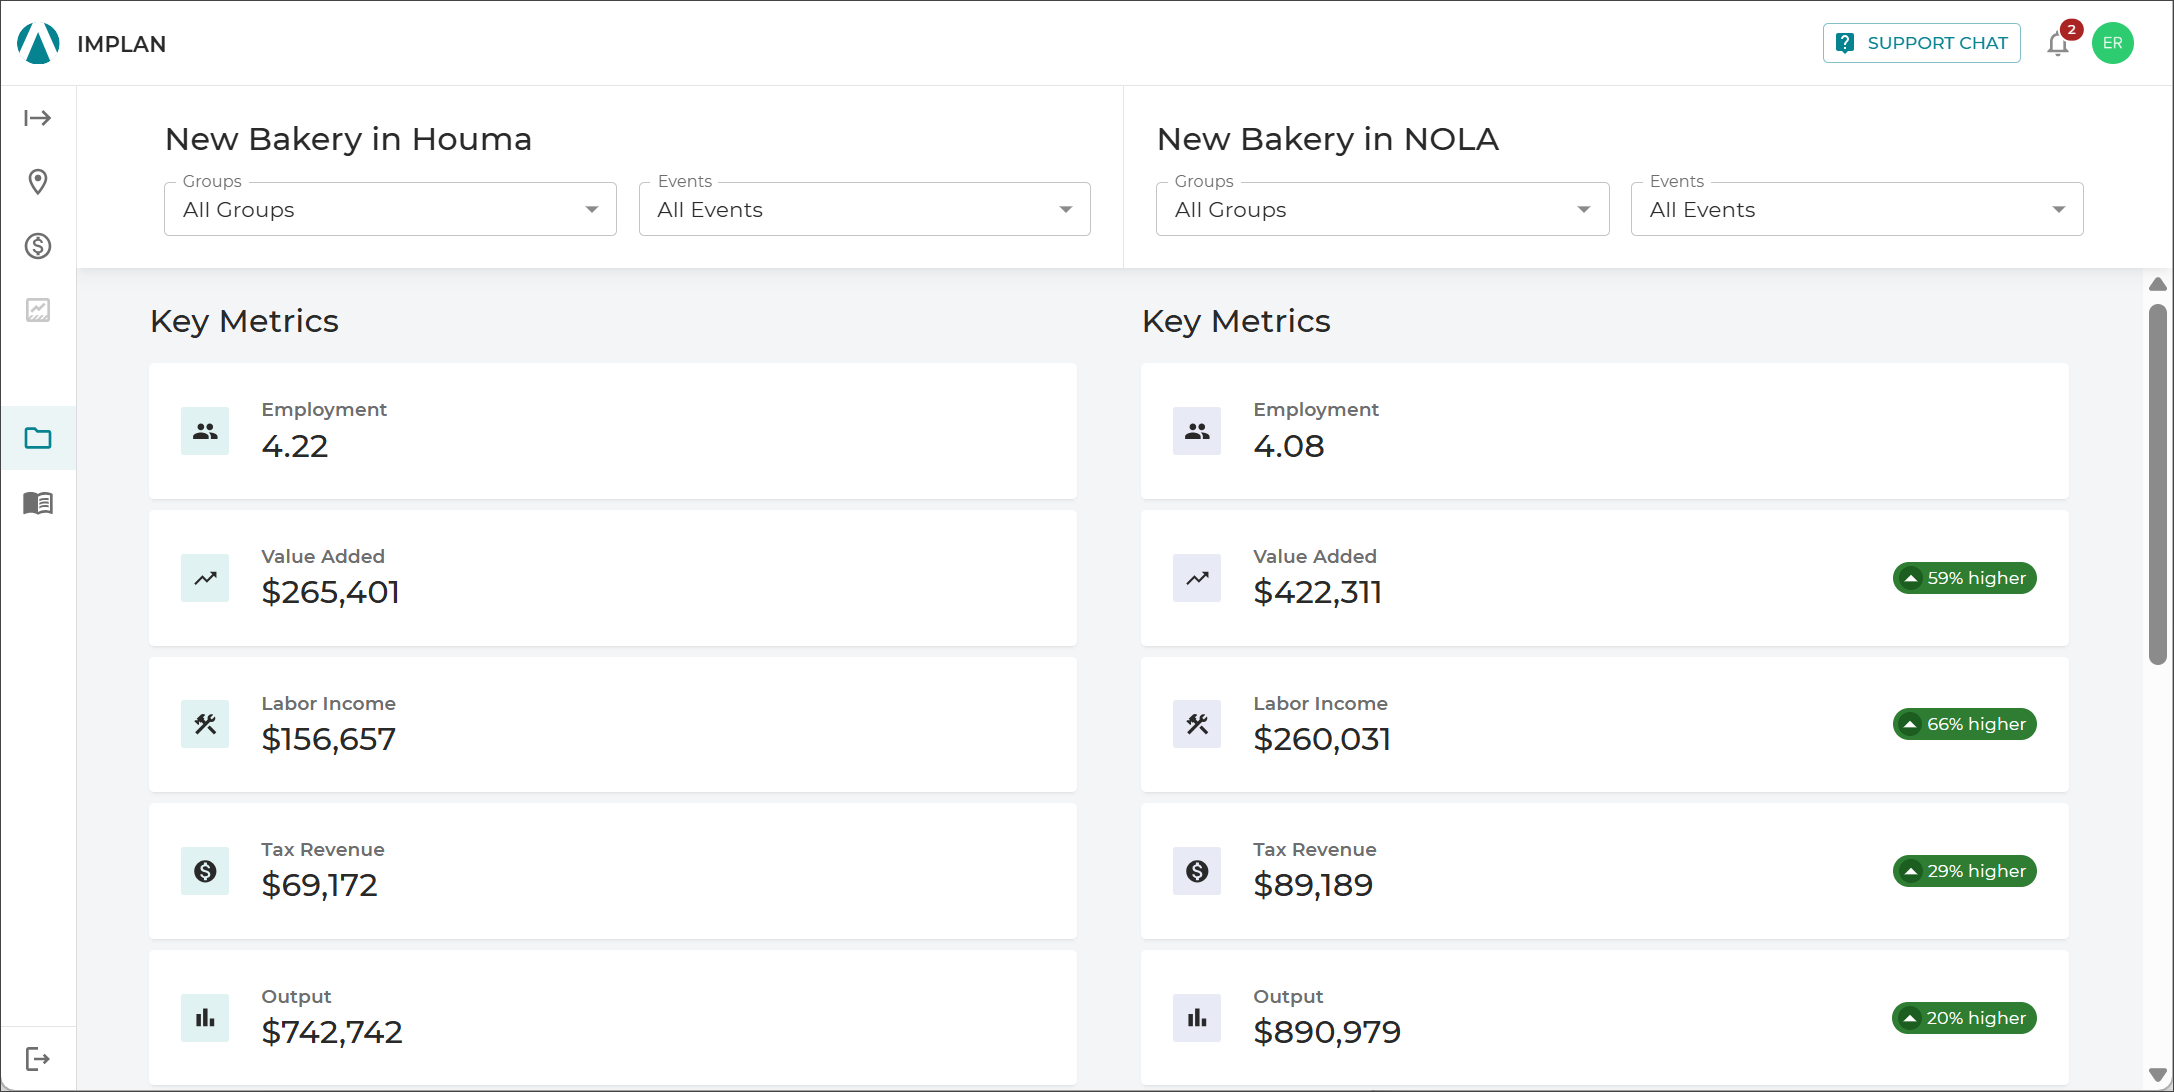Click the logout icon at sidebar bottom

tap(38, 1059)
